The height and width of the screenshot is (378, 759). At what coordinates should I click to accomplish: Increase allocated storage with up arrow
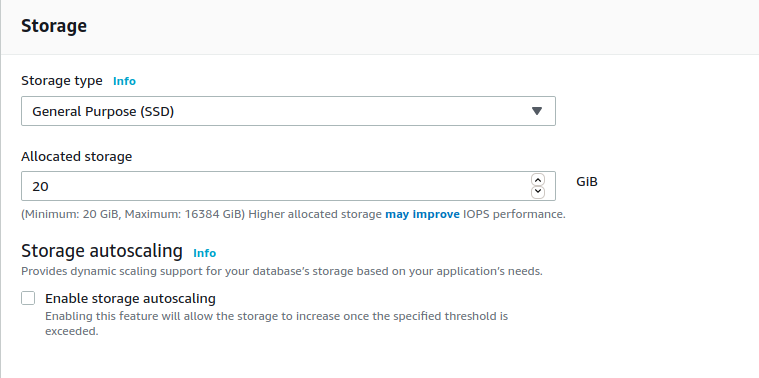click(538, 180)
